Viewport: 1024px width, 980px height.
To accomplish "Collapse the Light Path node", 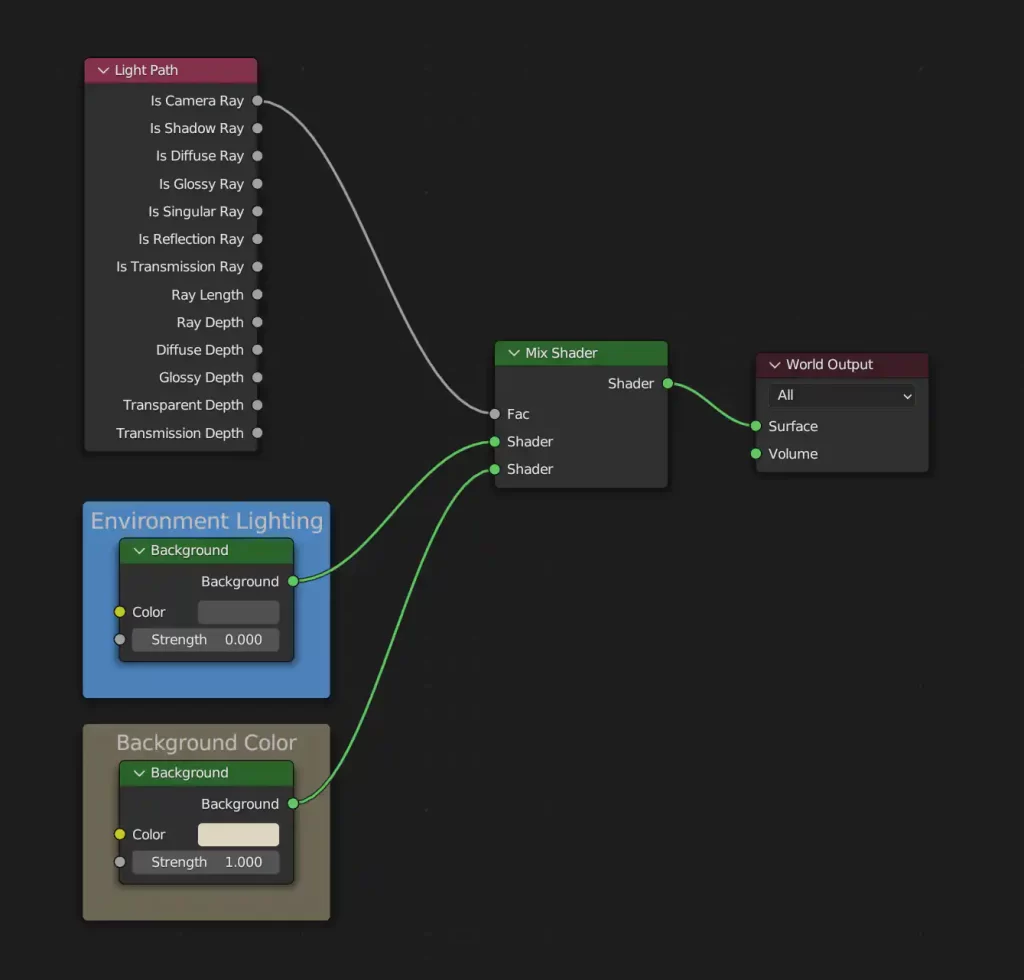I will tap(102, 71).
